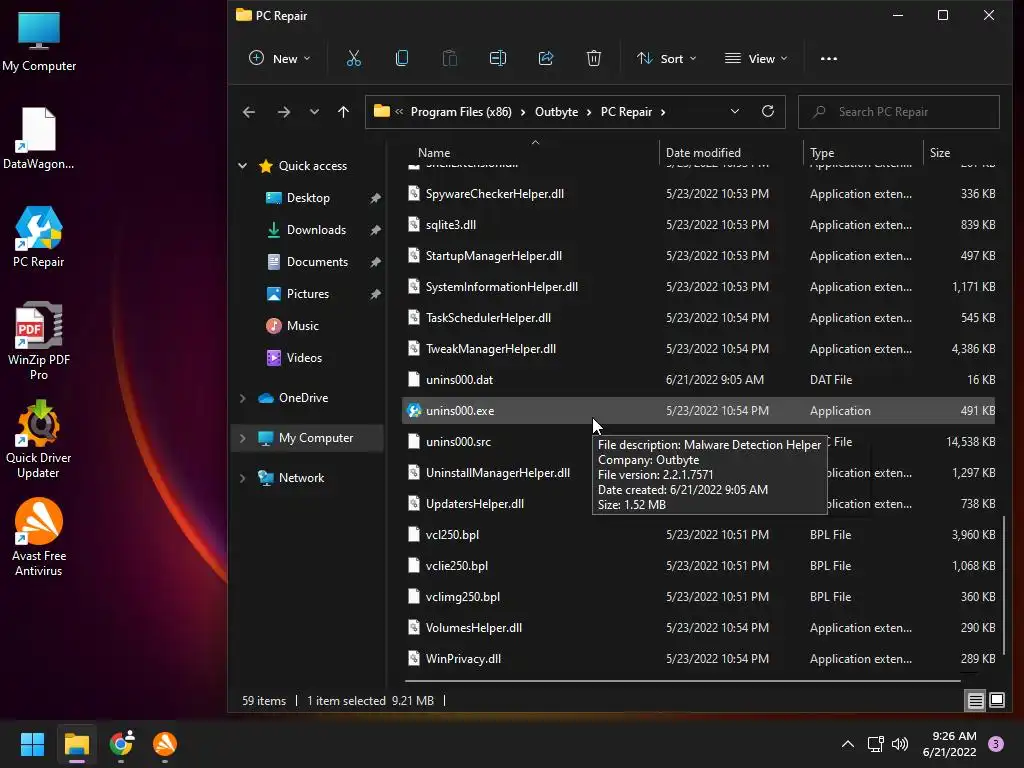Launch Quick Driver Updater shortcut
The width and height of the screenshot is (1024, 768).
tap(39, 439)
